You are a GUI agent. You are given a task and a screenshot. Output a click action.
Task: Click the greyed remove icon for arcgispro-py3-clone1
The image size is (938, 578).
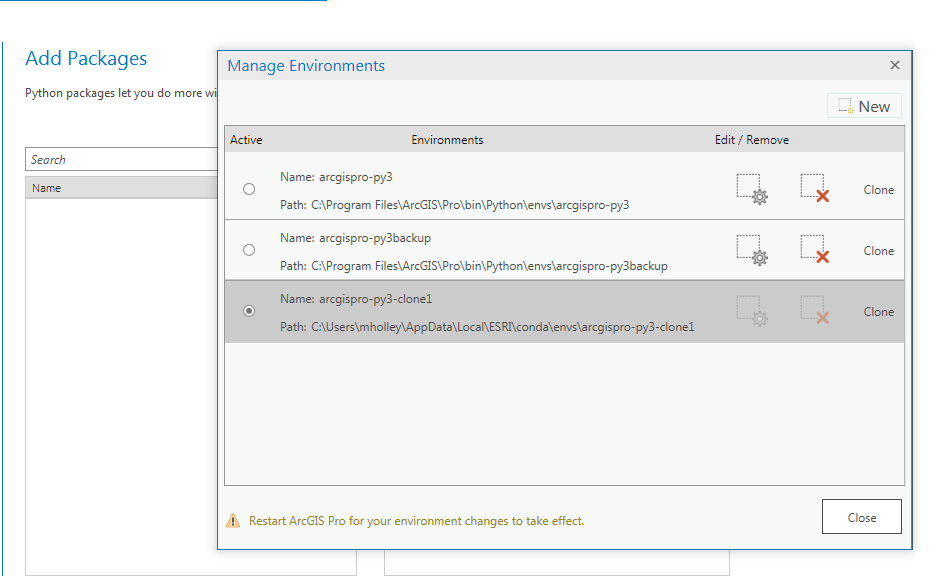pyautogui.click(x=815, y=311)
